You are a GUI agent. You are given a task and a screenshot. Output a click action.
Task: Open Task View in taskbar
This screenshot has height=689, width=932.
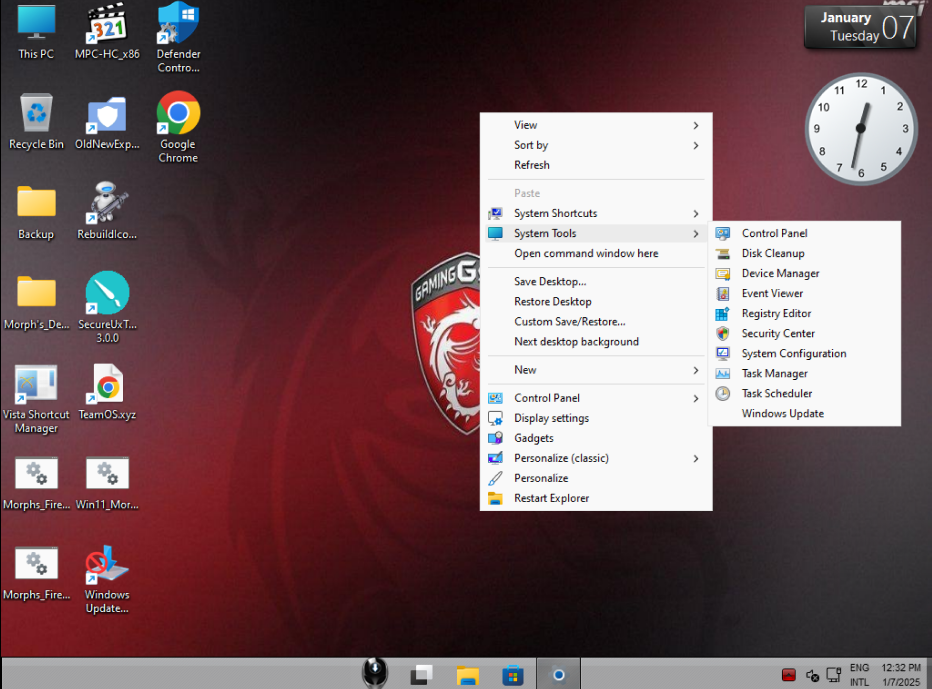(421, 675)
